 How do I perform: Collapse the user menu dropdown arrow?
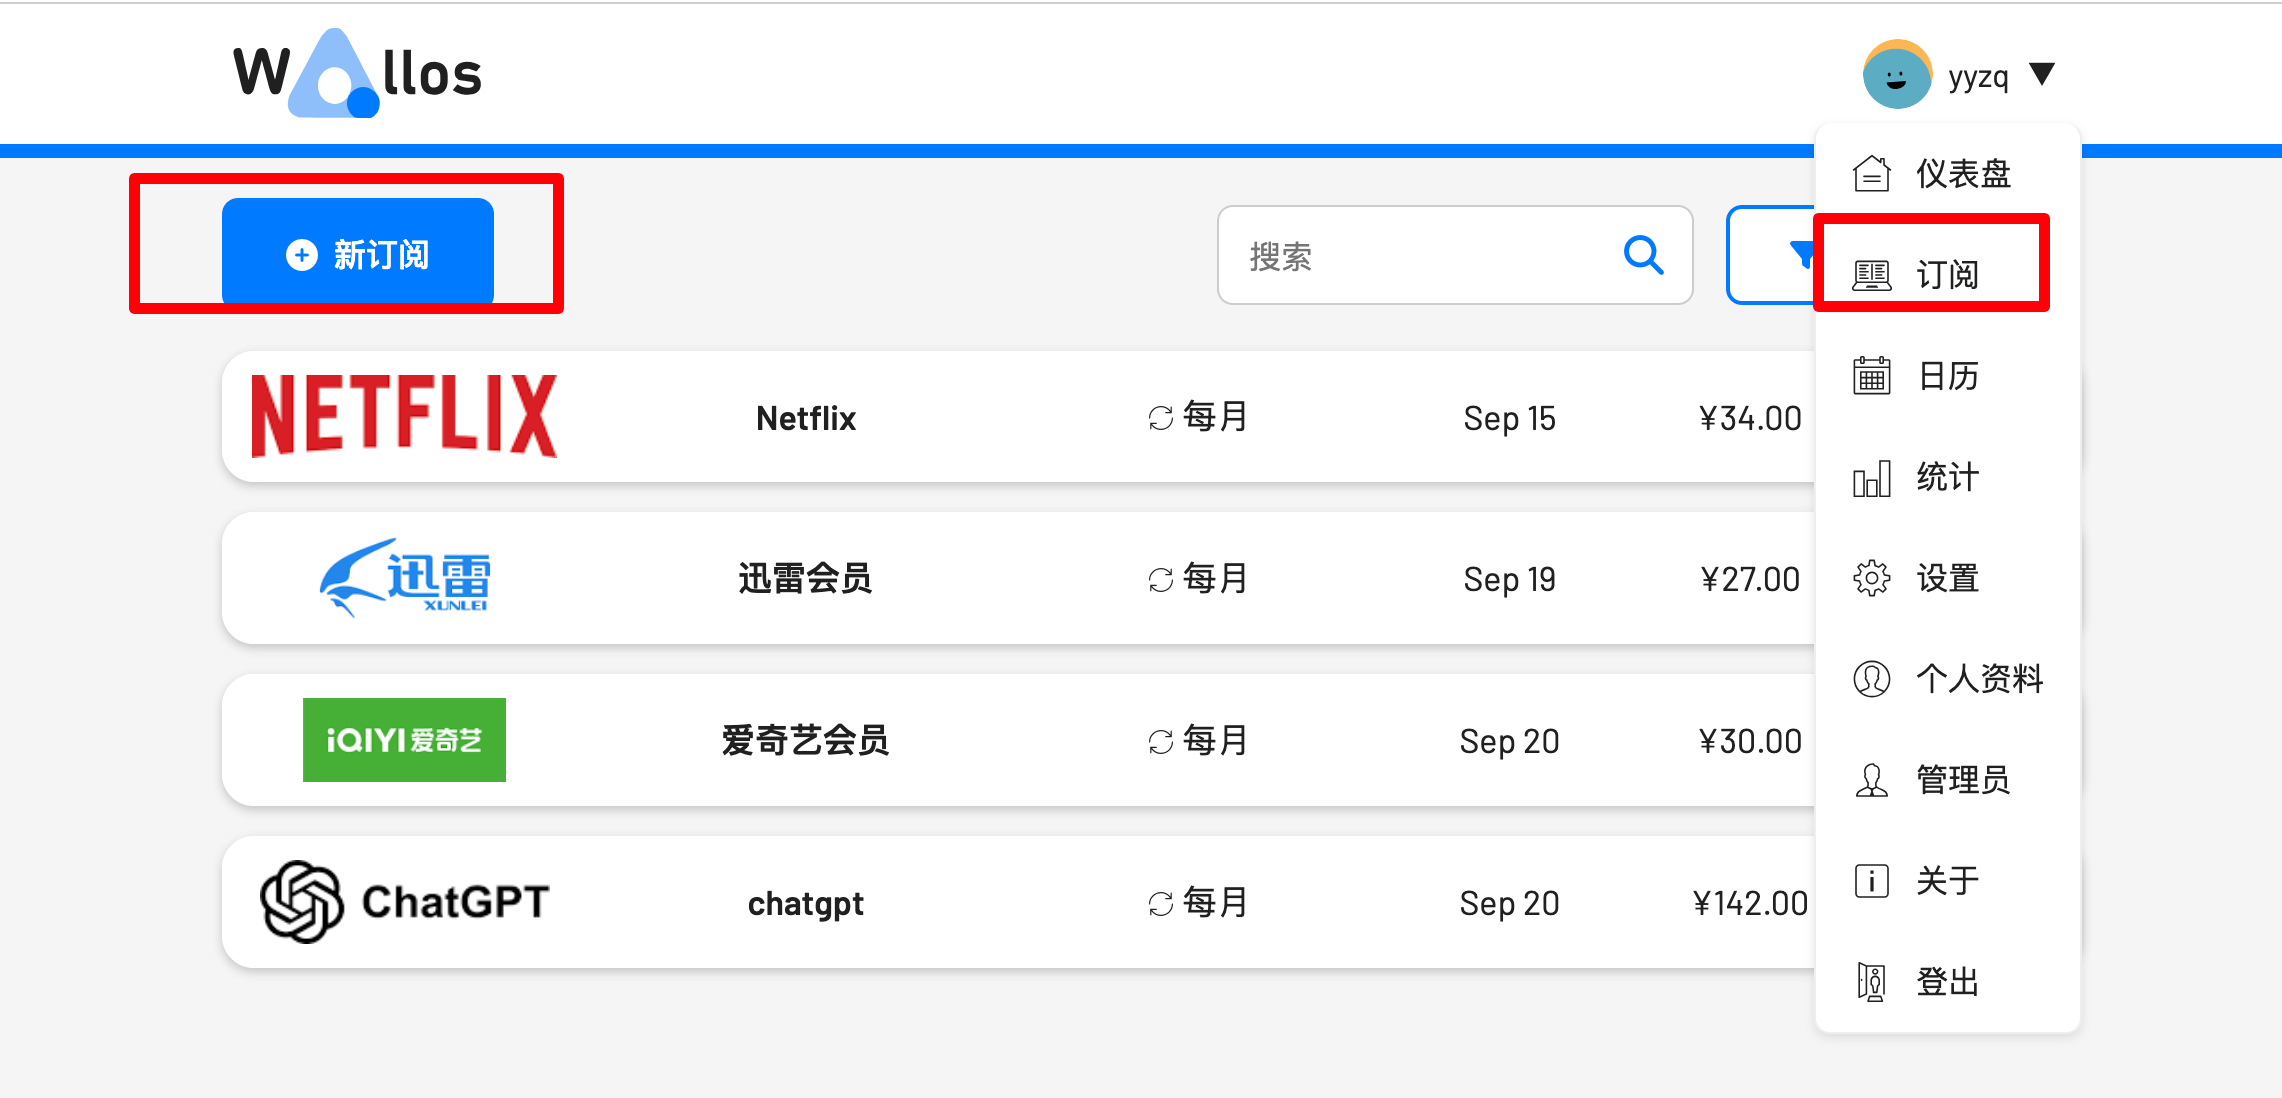pos(2041,74)
